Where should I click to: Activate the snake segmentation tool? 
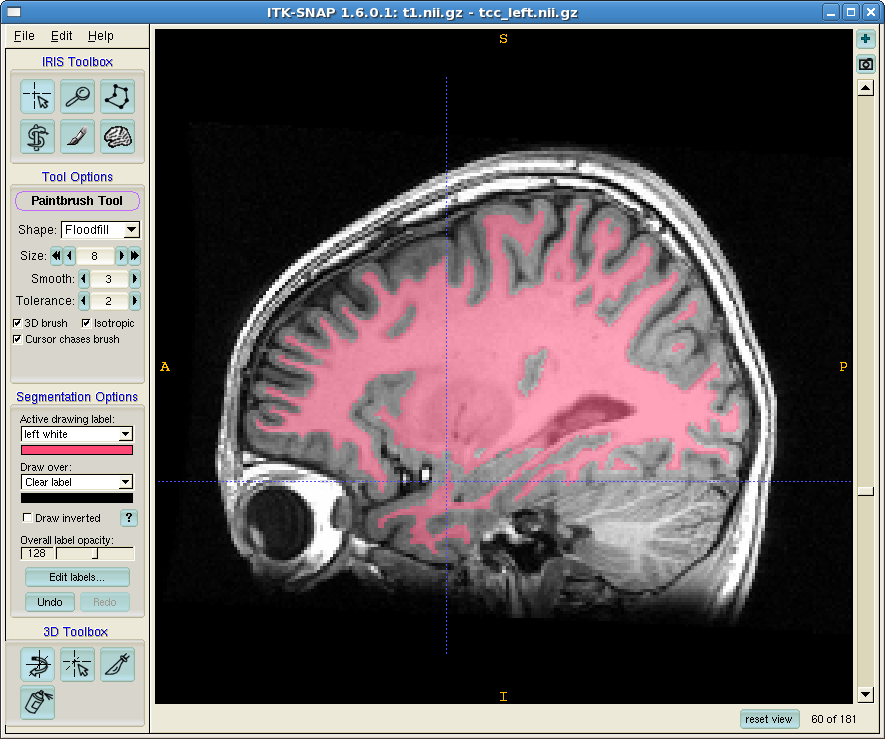pyautogui.click(x=37, y=137)
